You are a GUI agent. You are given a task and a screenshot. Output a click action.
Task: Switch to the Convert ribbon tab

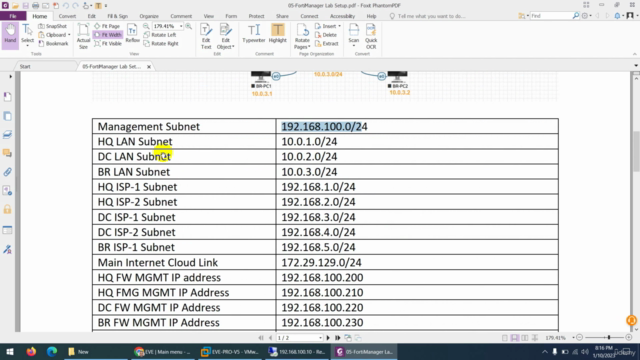pyautogui.click(x=67, y=16)
